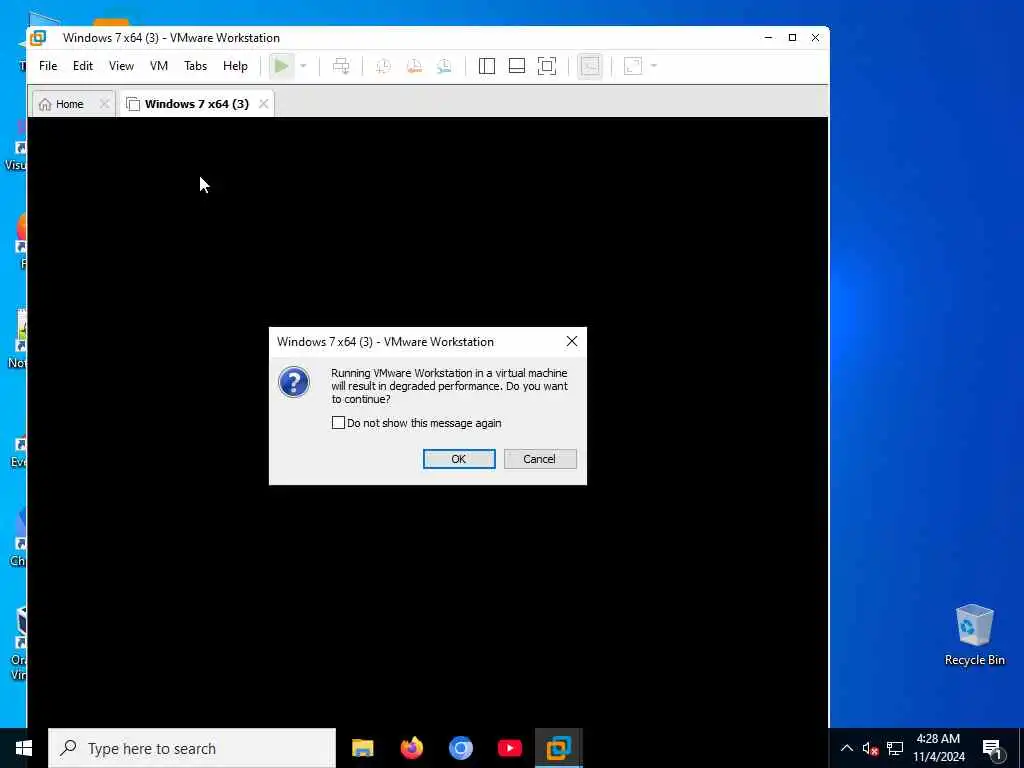Open the Snapshot Manager toolbar icon

444,66
